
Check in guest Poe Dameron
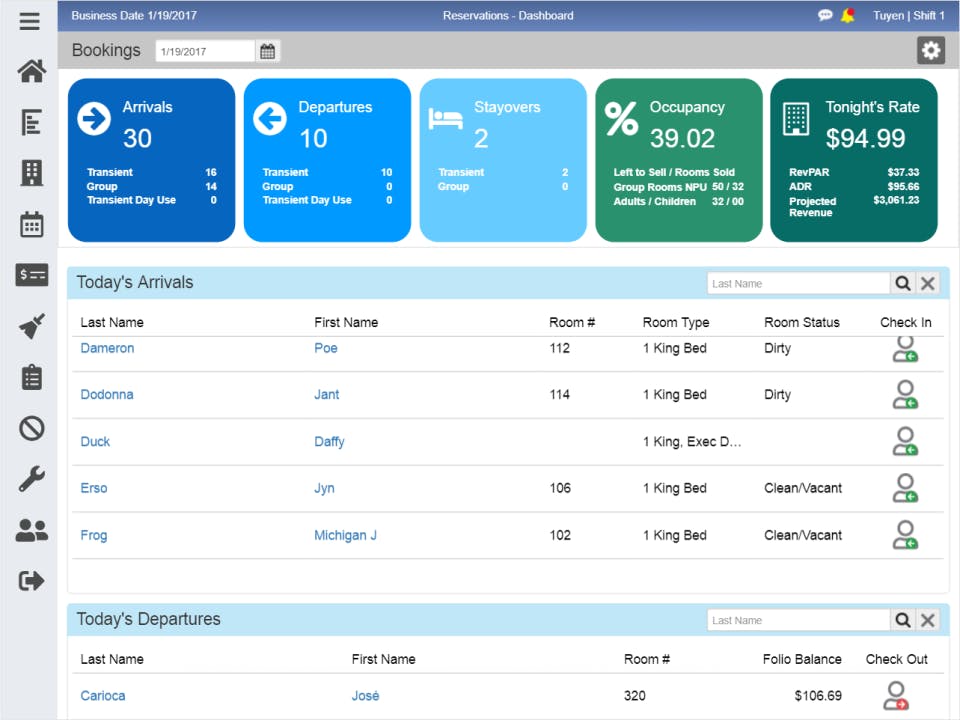coord(906,348)
